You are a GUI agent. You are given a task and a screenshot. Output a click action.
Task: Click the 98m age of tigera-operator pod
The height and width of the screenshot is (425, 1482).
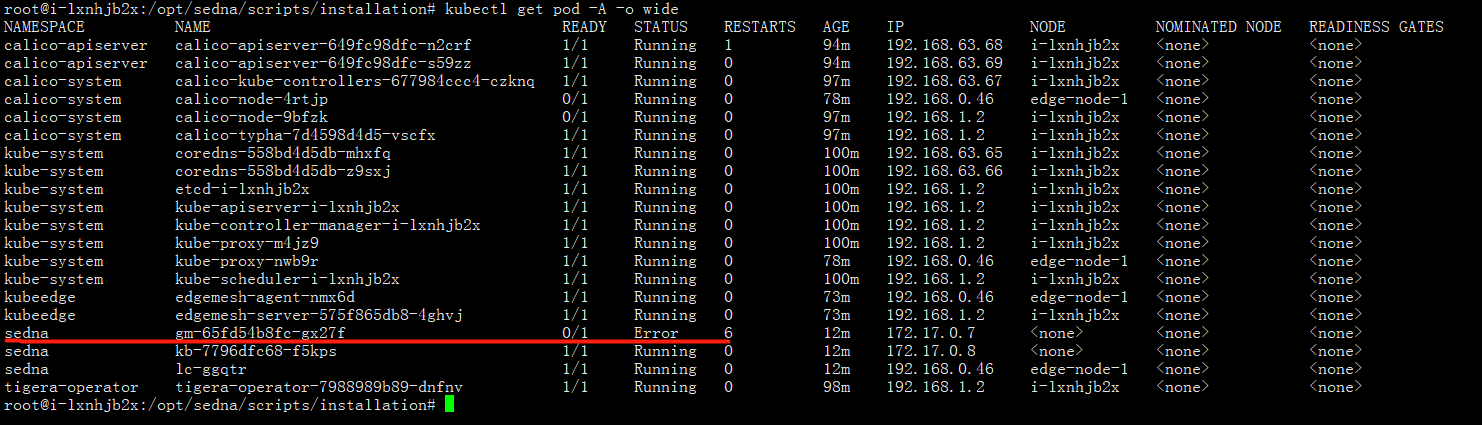point(836,387)
